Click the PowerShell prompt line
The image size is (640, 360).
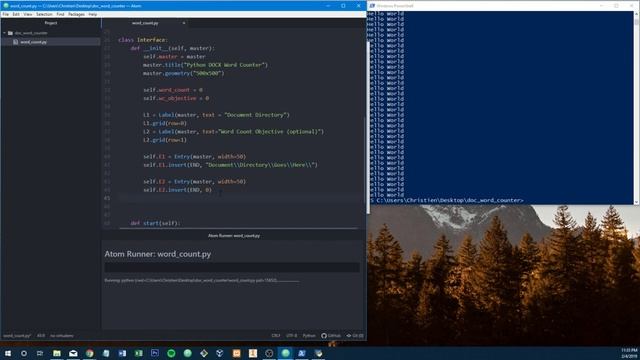[x=447, y=200]
